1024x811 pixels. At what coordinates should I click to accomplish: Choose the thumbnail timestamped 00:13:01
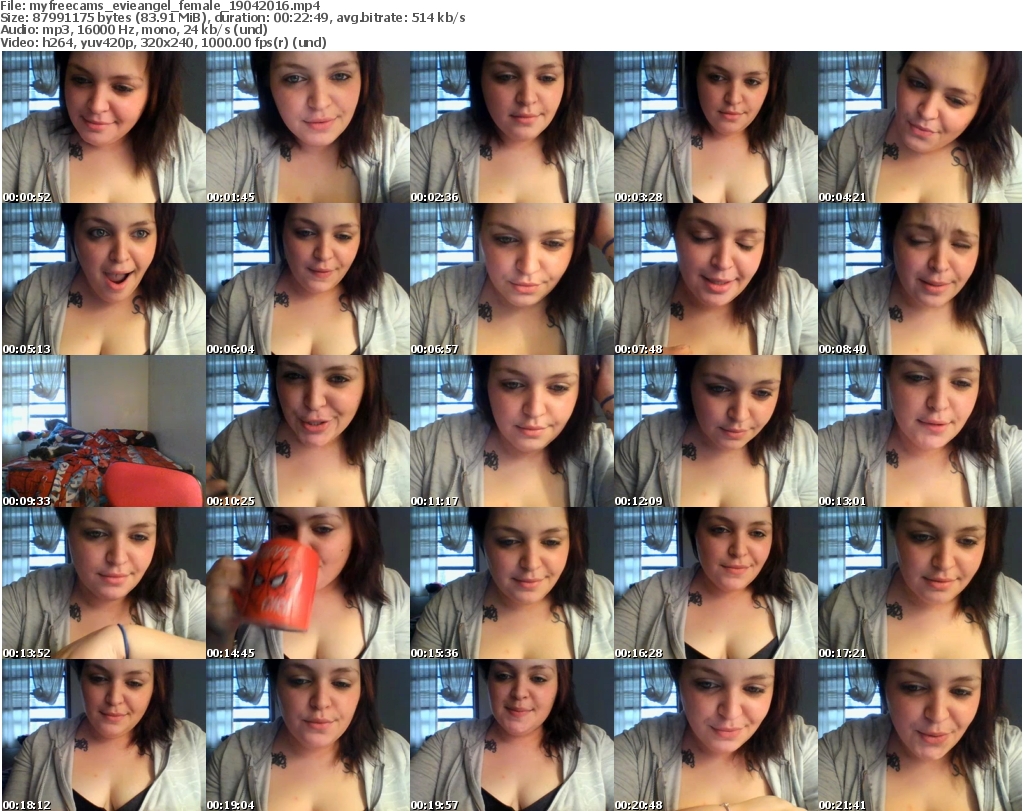(920, 432)
